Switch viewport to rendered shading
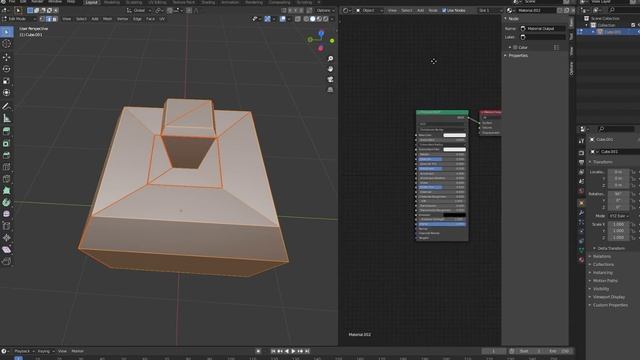Screen dimensions: 640x360 [326, 19]
